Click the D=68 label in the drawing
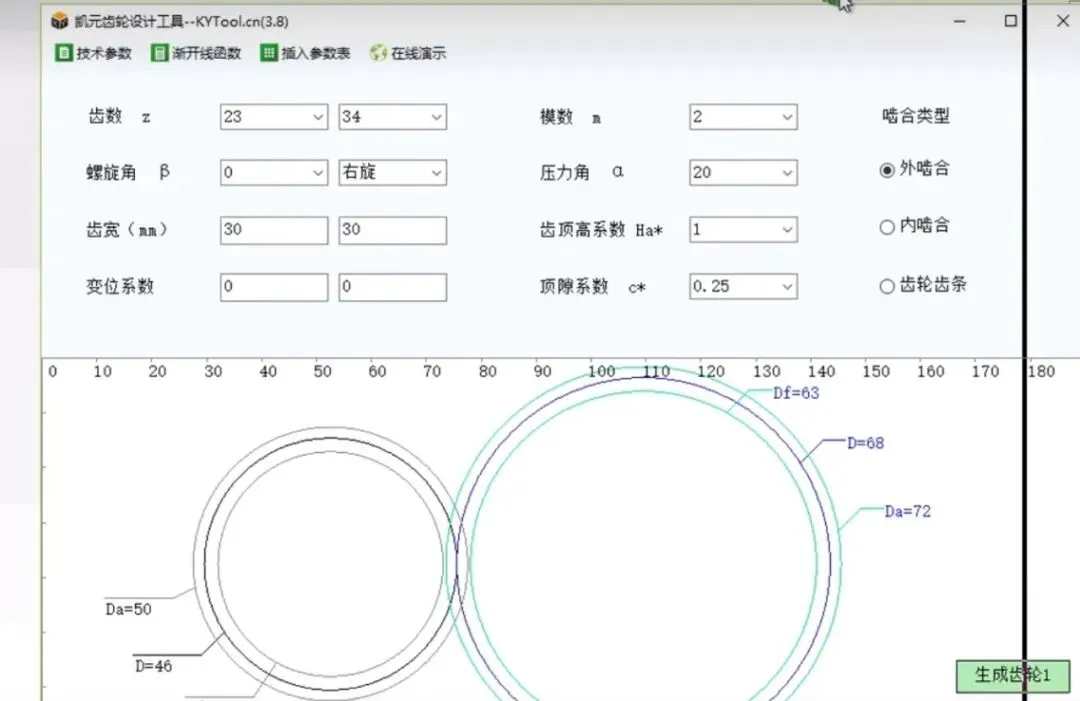The image size is (1080, 701). tap(865, 443)
